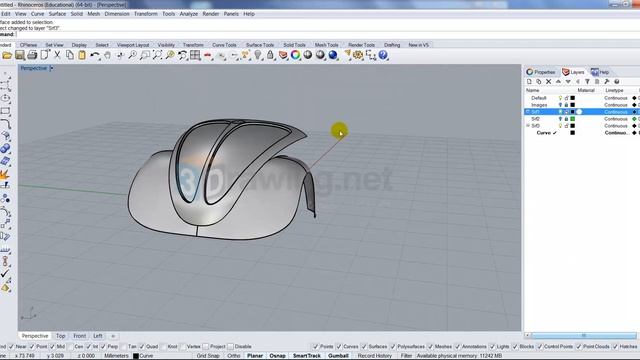Click the New Layer icon in Layers panel
The image size is (640, 360).
pyautogui.click(x=529, y=82)
